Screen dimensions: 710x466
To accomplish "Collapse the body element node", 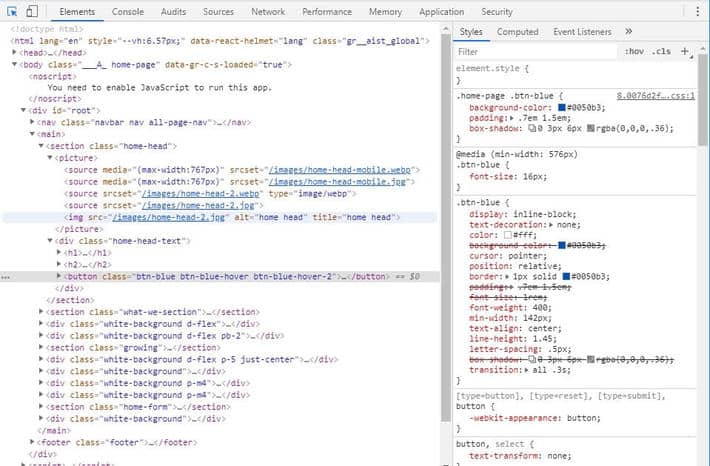I will coord(14,65).
